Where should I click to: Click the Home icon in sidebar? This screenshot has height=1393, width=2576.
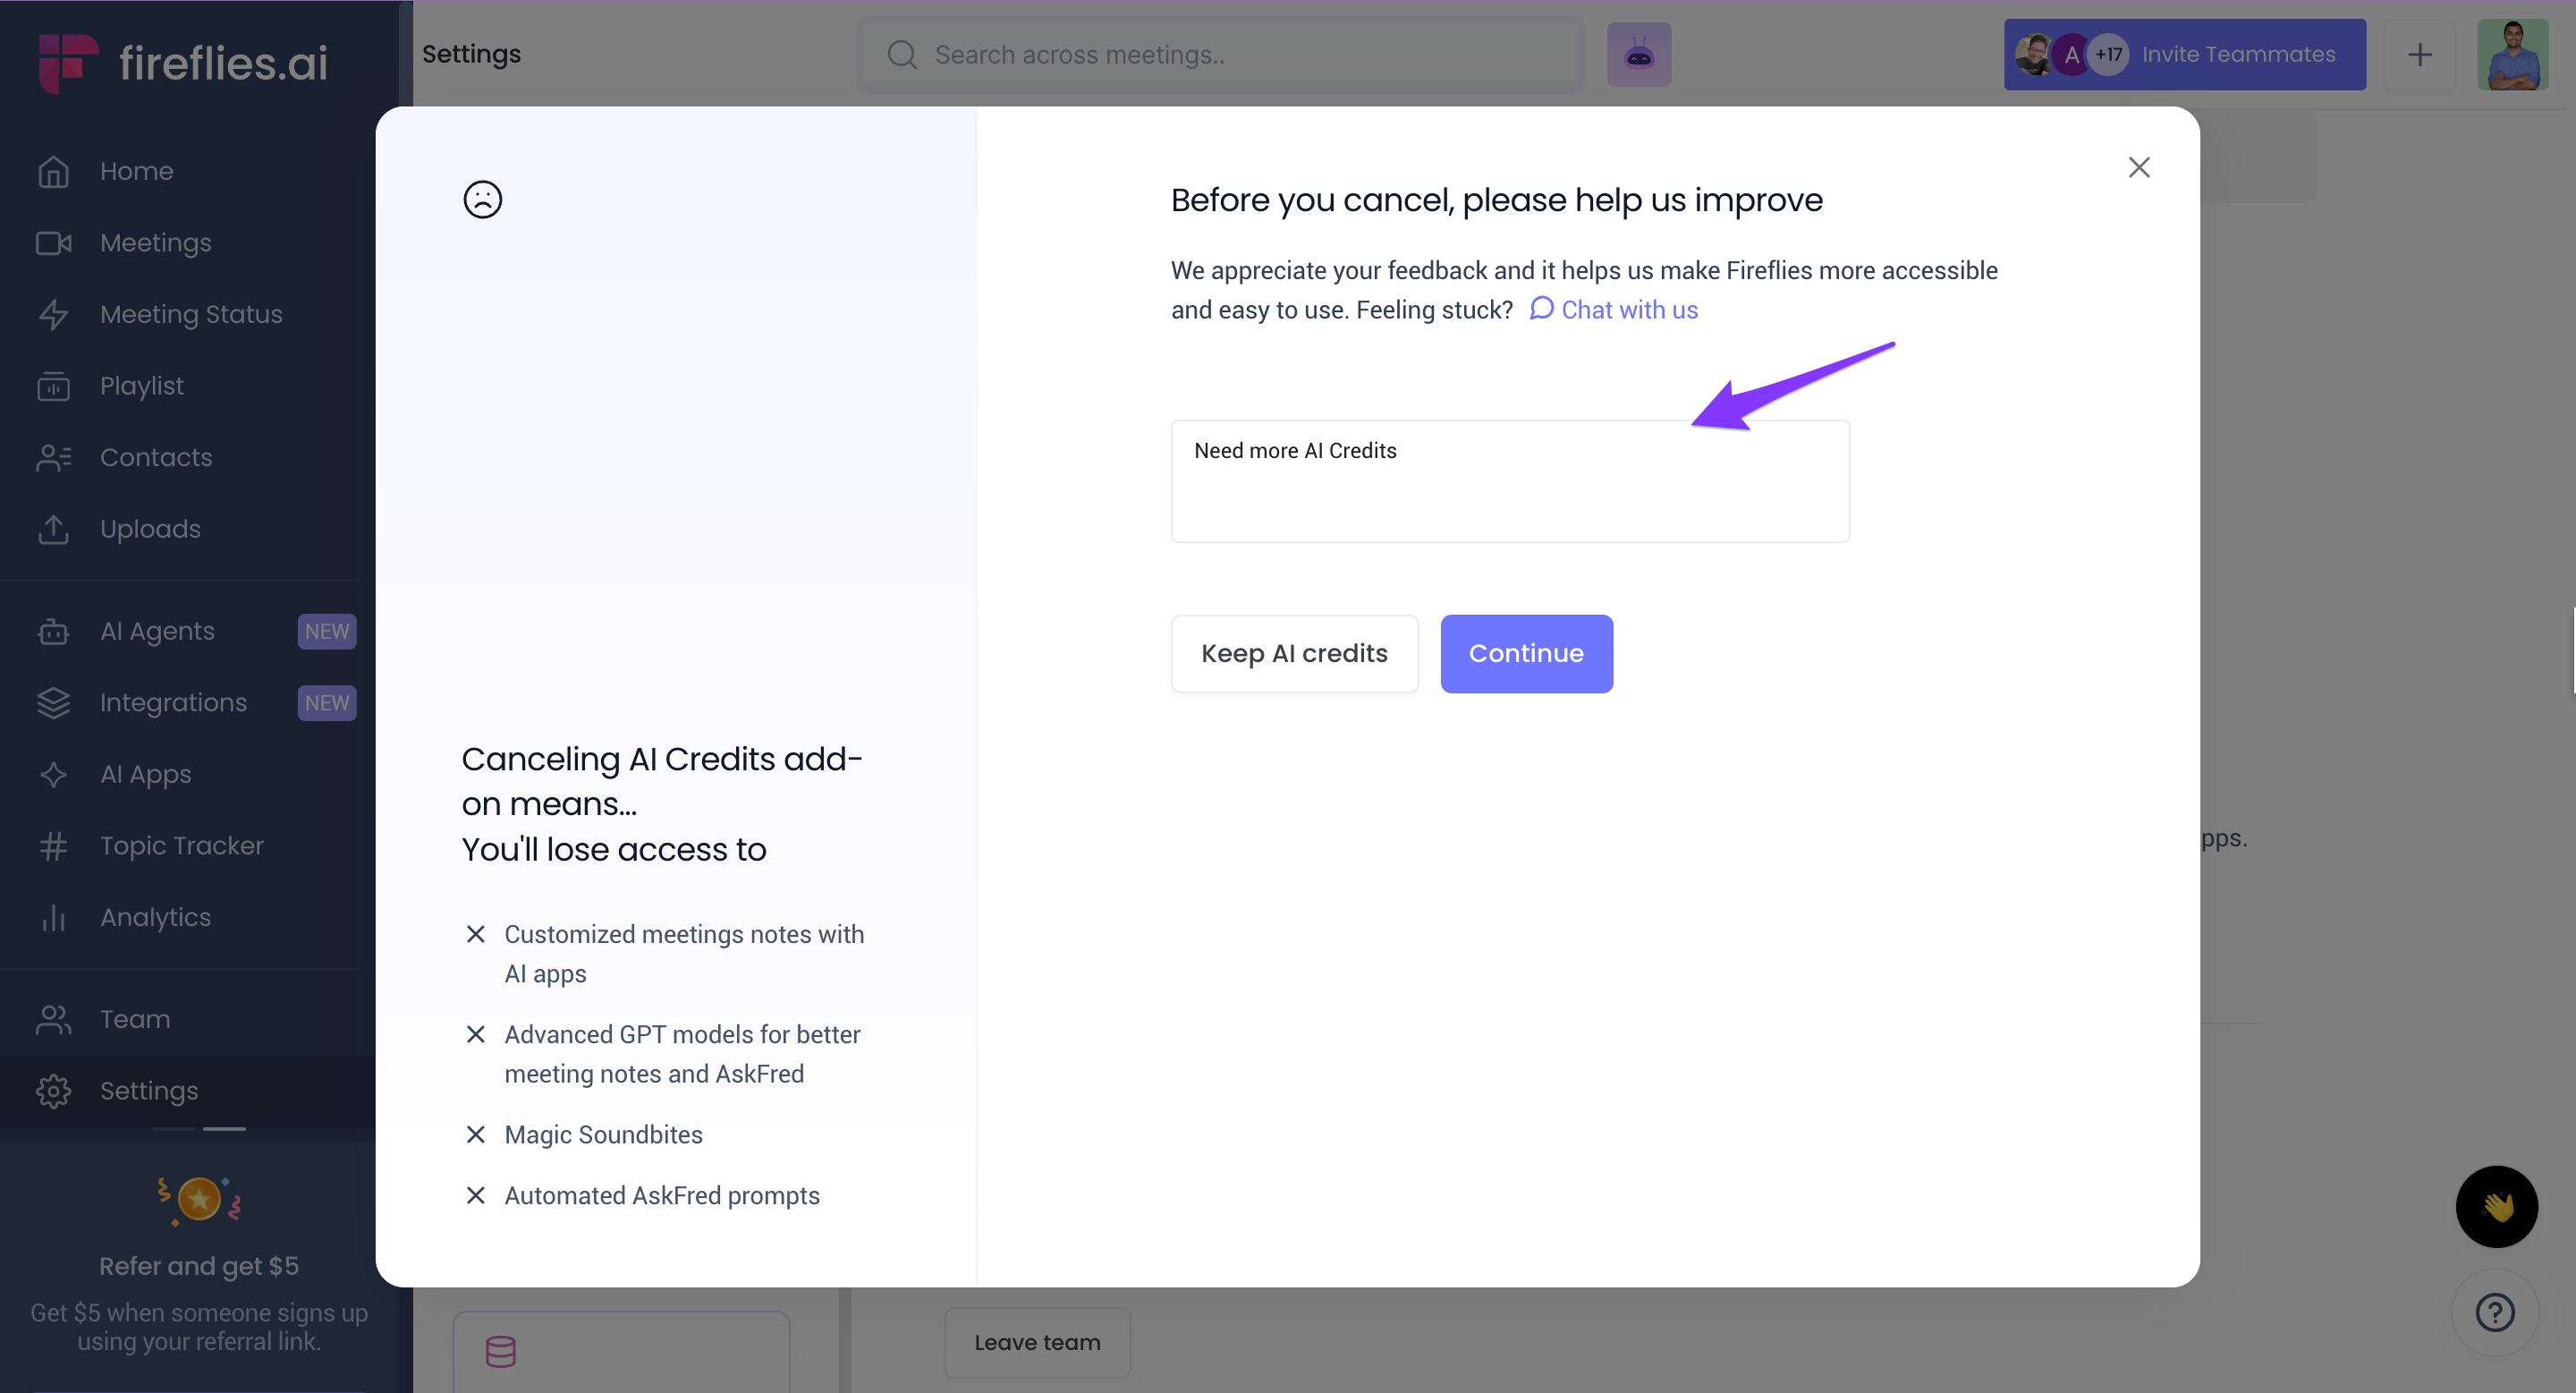tap(53, 172)
